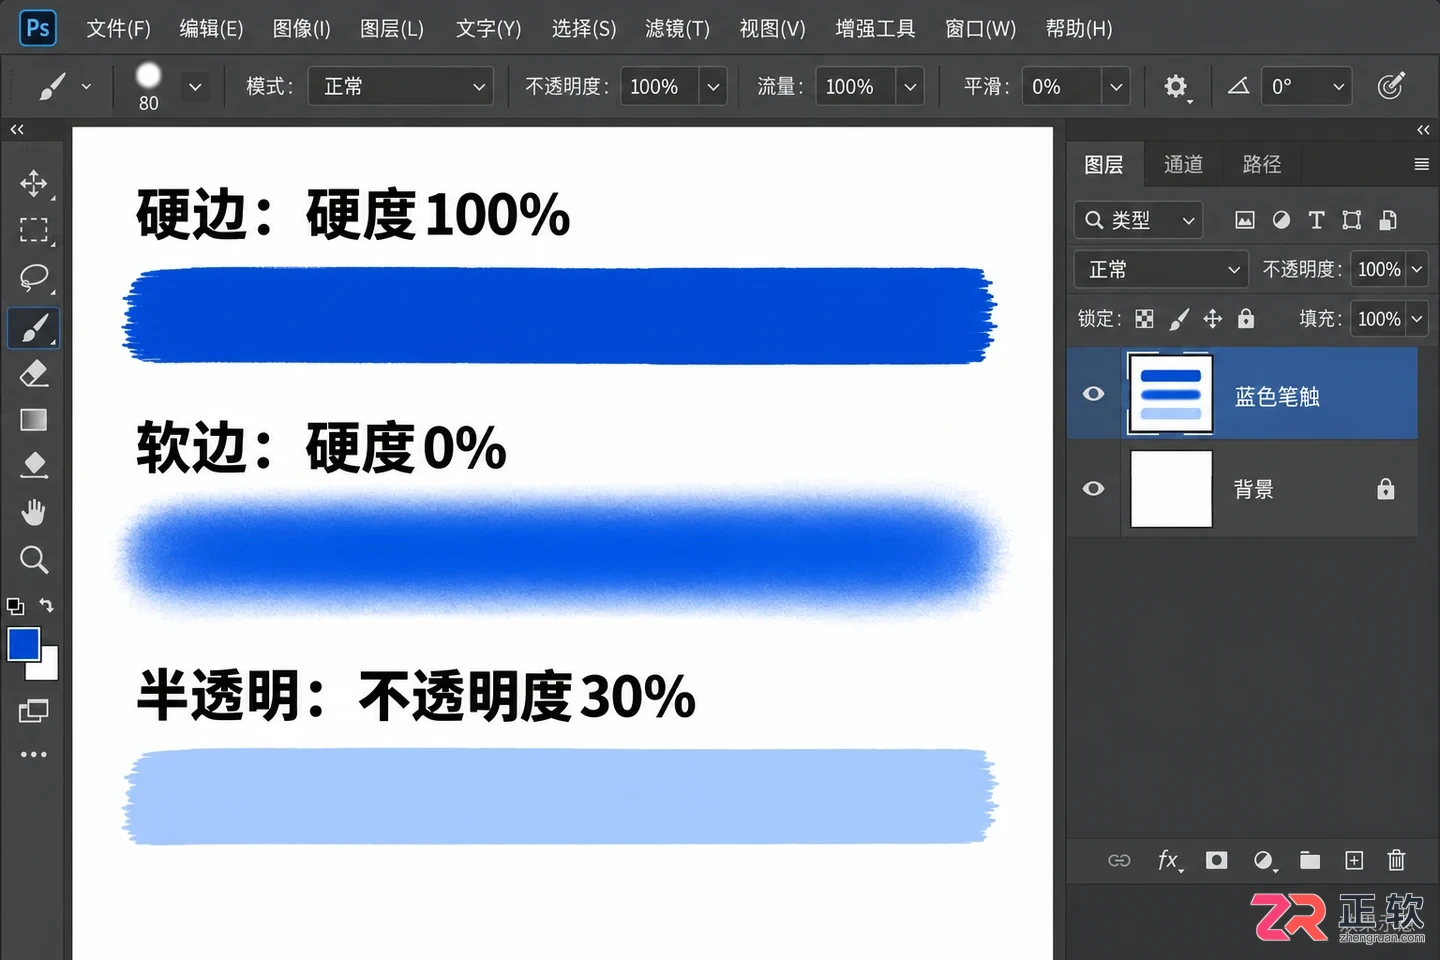Open the brush preset picker dropdown
Screen dimensions: 1440x960
pyautogui.click(x=195, y=87)
